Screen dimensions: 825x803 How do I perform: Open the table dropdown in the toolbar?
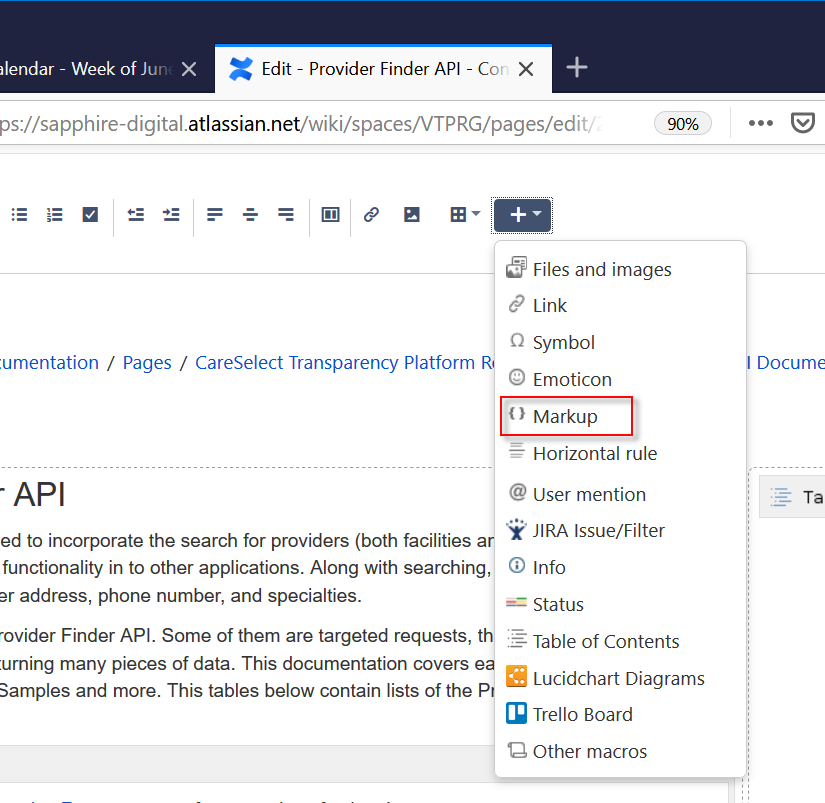(x=465, y=215)
